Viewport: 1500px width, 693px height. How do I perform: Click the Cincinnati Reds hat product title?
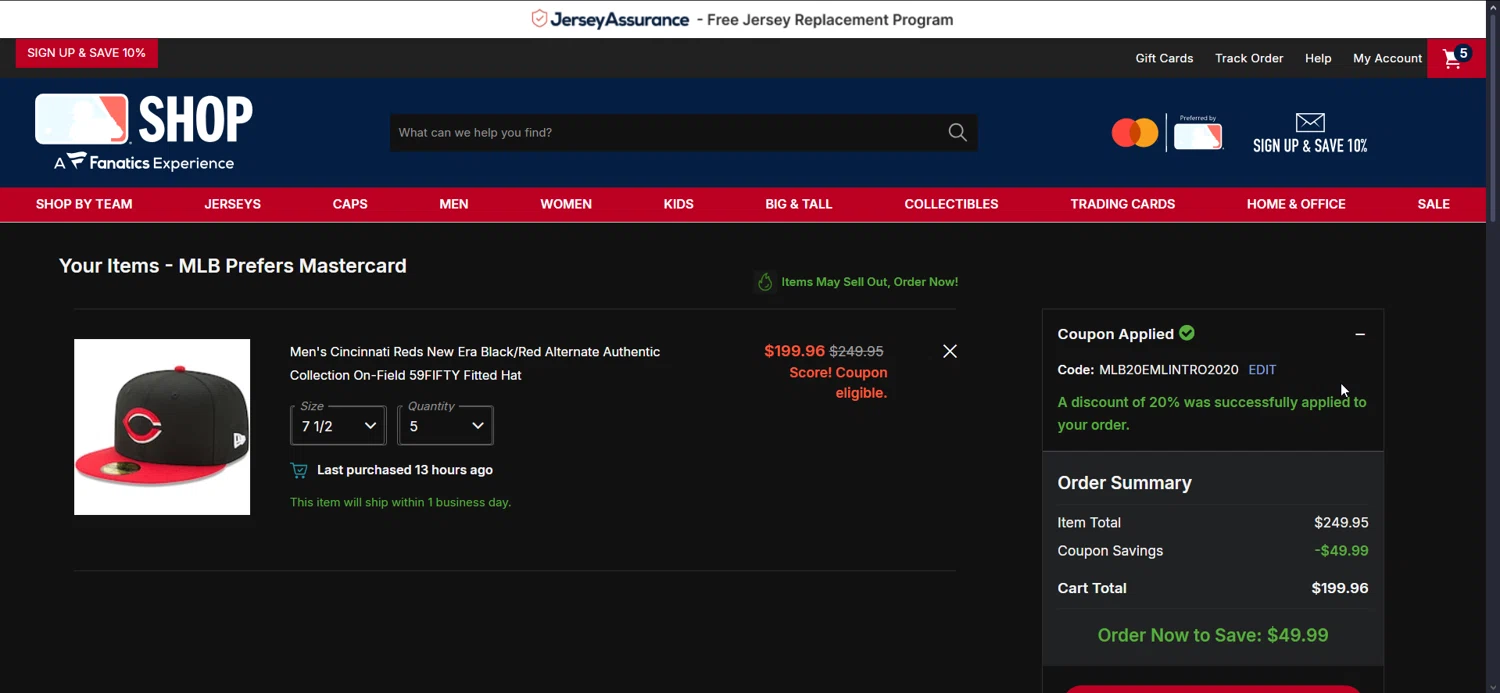point(475,363)
